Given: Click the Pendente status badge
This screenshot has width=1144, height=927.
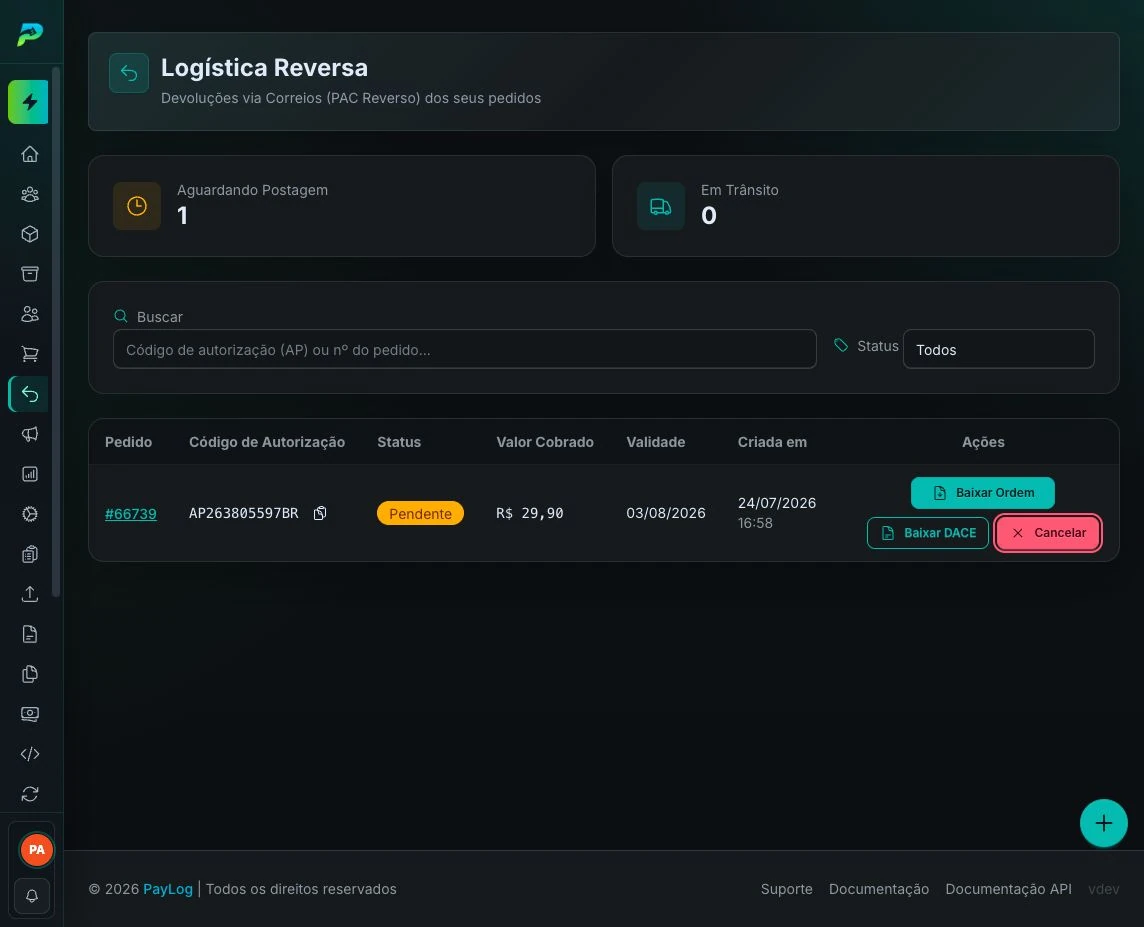Looking at the screenshot, I should (x=420, y=513).
